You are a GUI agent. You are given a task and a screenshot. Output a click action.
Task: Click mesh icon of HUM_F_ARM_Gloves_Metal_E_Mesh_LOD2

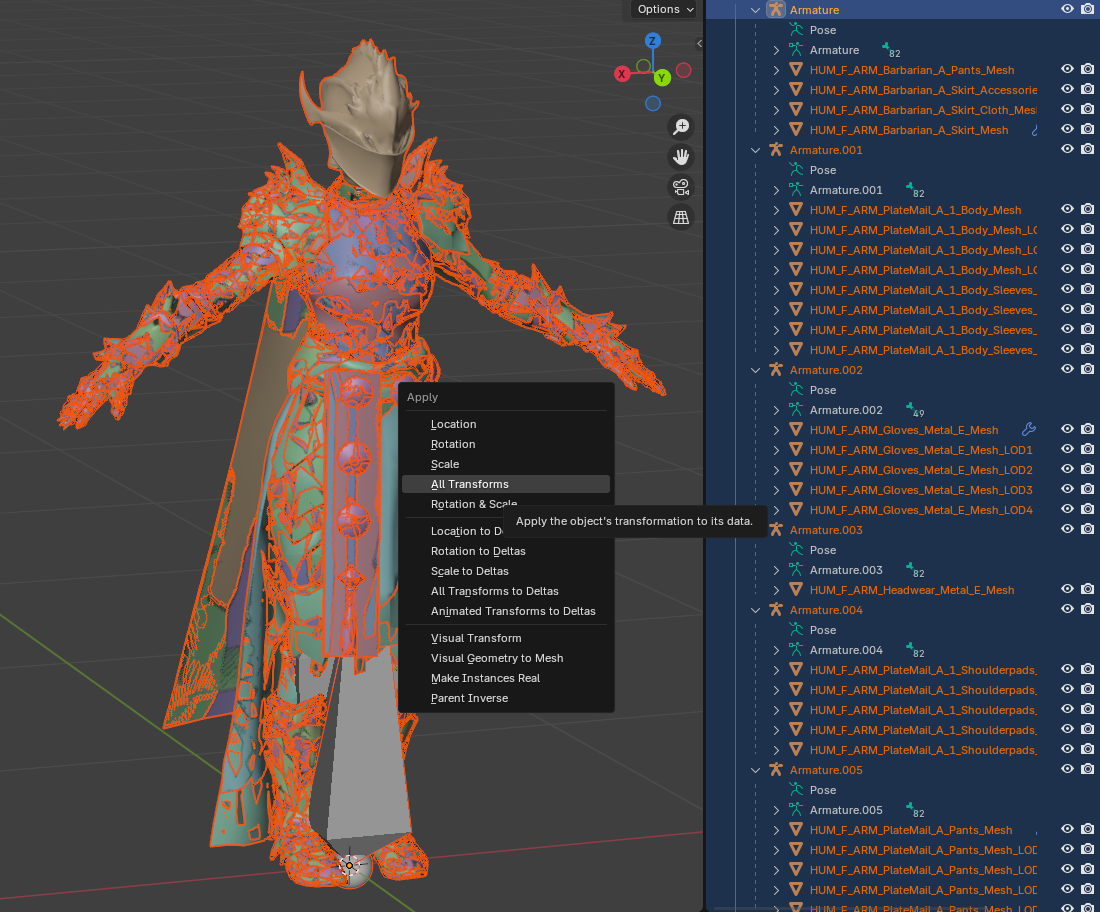tap(796, 470)
